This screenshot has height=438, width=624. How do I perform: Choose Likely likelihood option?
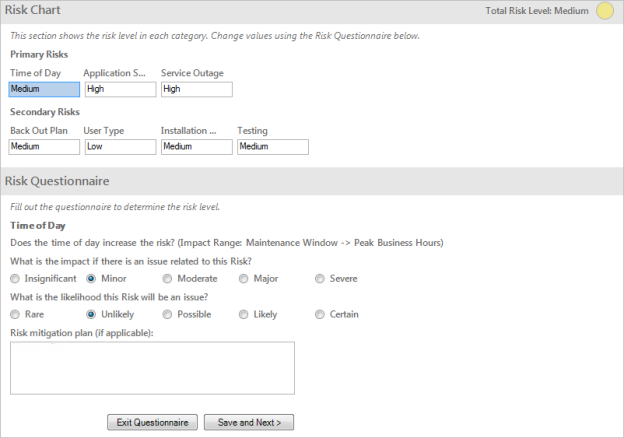coord(244,315)
